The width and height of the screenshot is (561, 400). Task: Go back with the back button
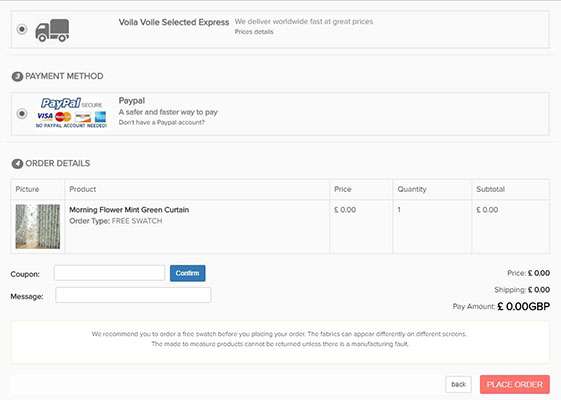pyautogui.click(x=458, y=385)
